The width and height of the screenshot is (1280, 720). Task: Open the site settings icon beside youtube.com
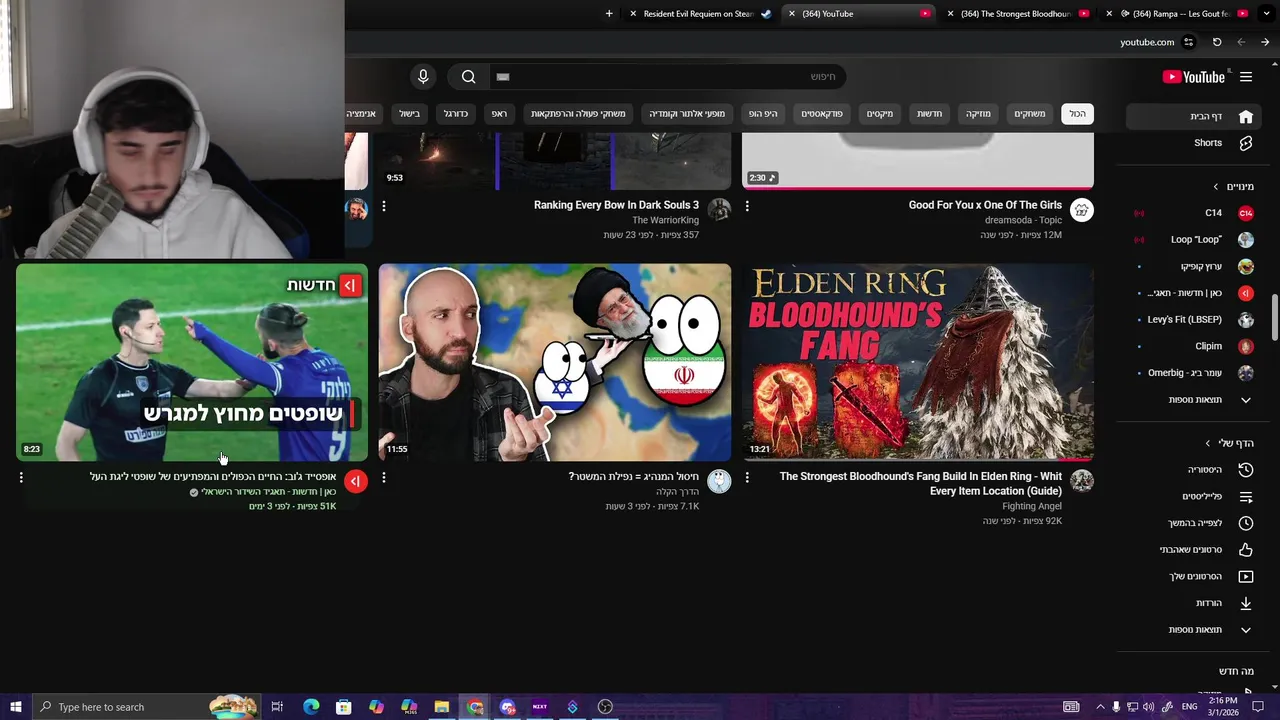pos(1189,42)
